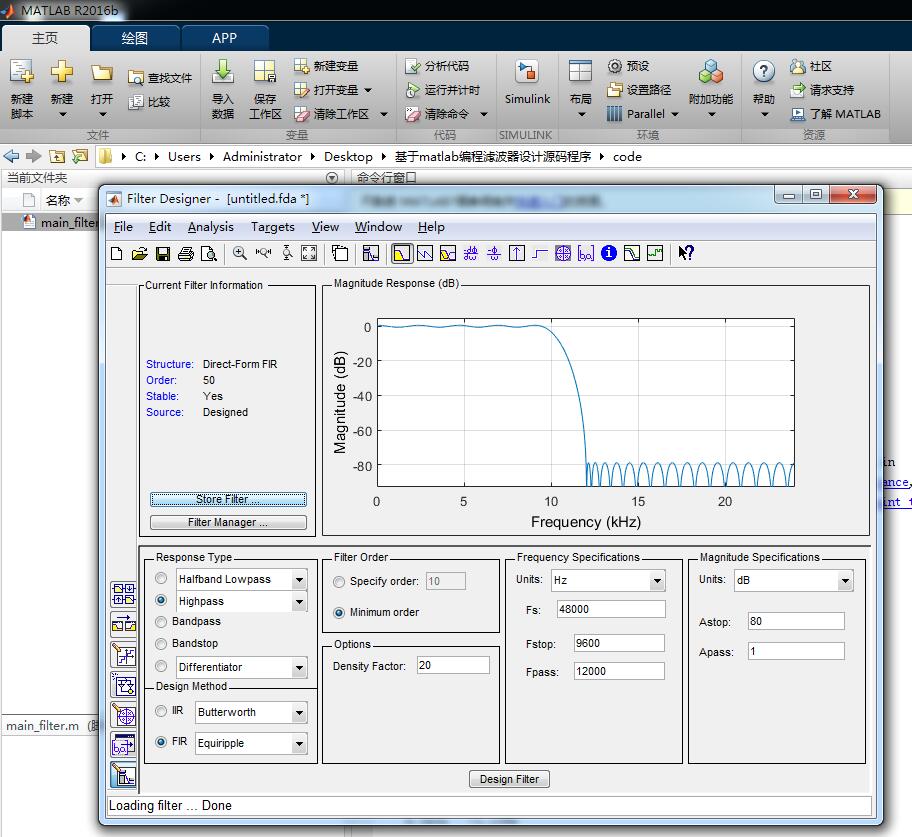Screen dimensions: 912x837
Task: Open session folder icon in Filter Designer
Action: (140, 254)
